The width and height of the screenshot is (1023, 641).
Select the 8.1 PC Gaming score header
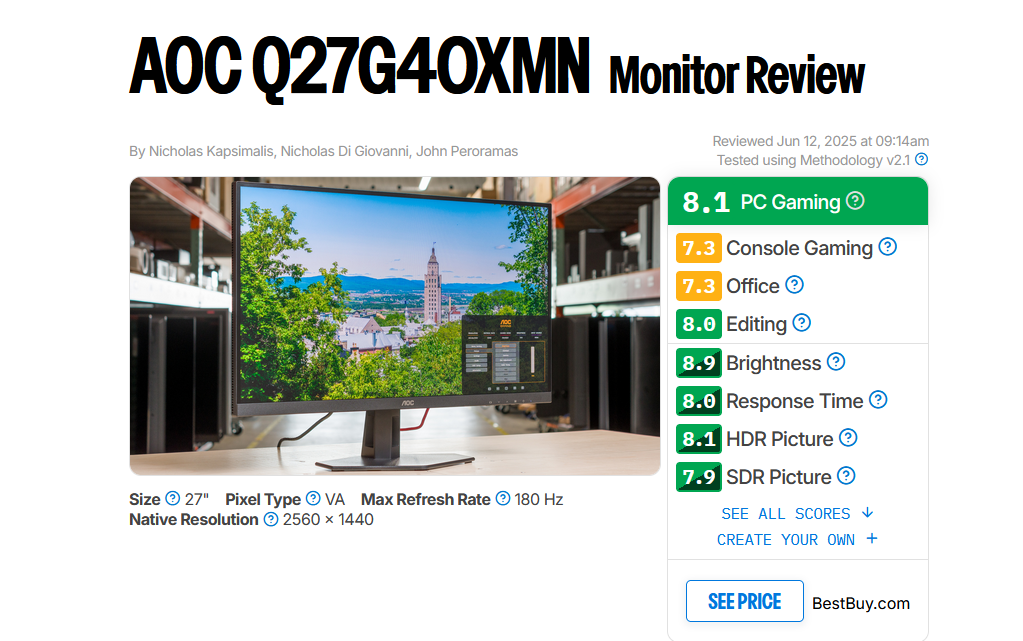click(x=798, y=202)
